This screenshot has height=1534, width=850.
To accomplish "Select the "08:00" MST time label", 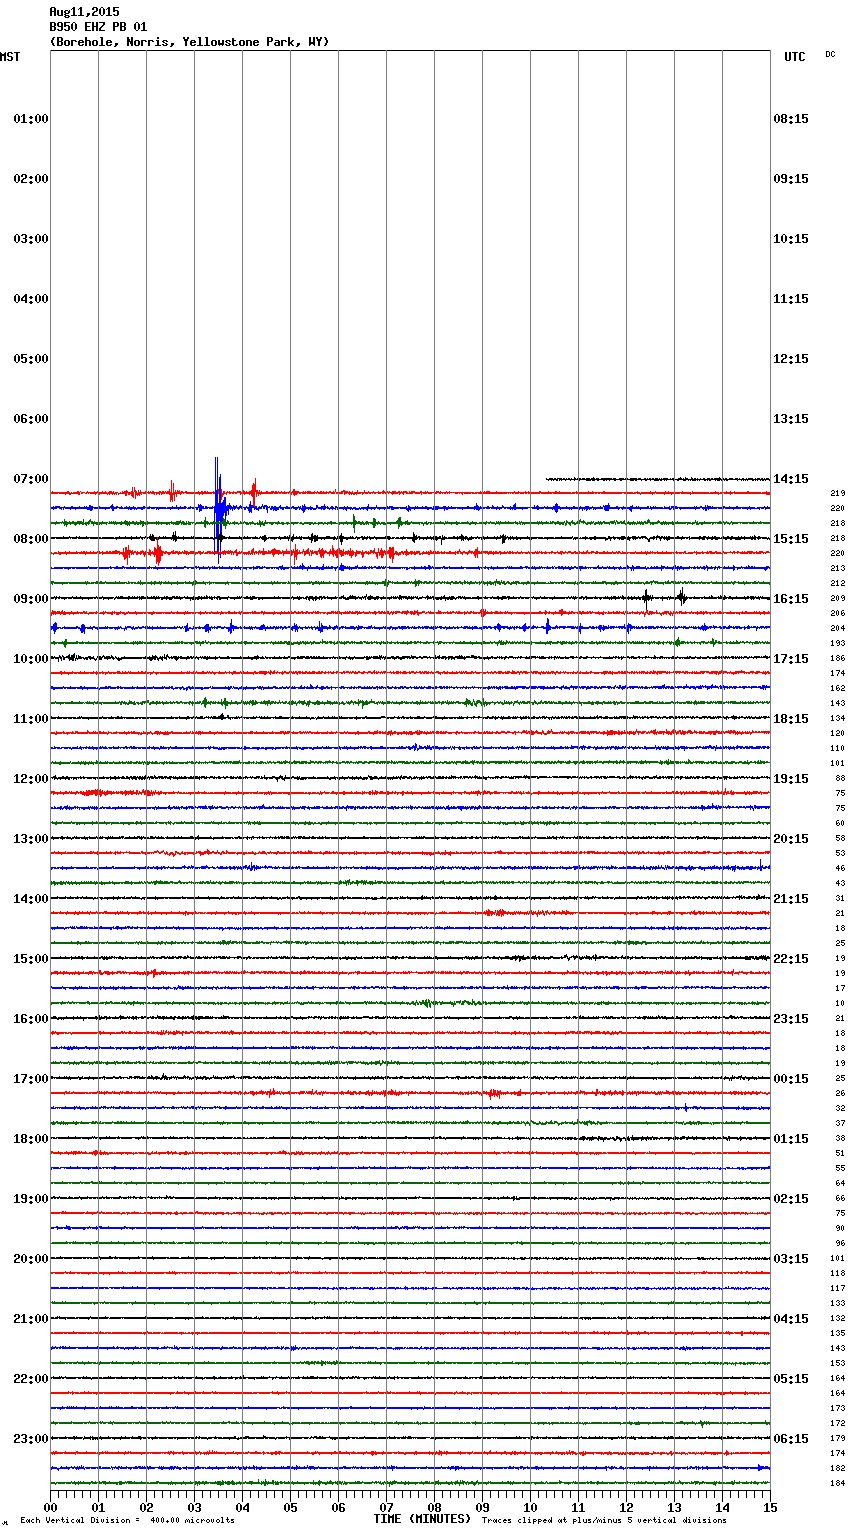I will coord(31,539).
